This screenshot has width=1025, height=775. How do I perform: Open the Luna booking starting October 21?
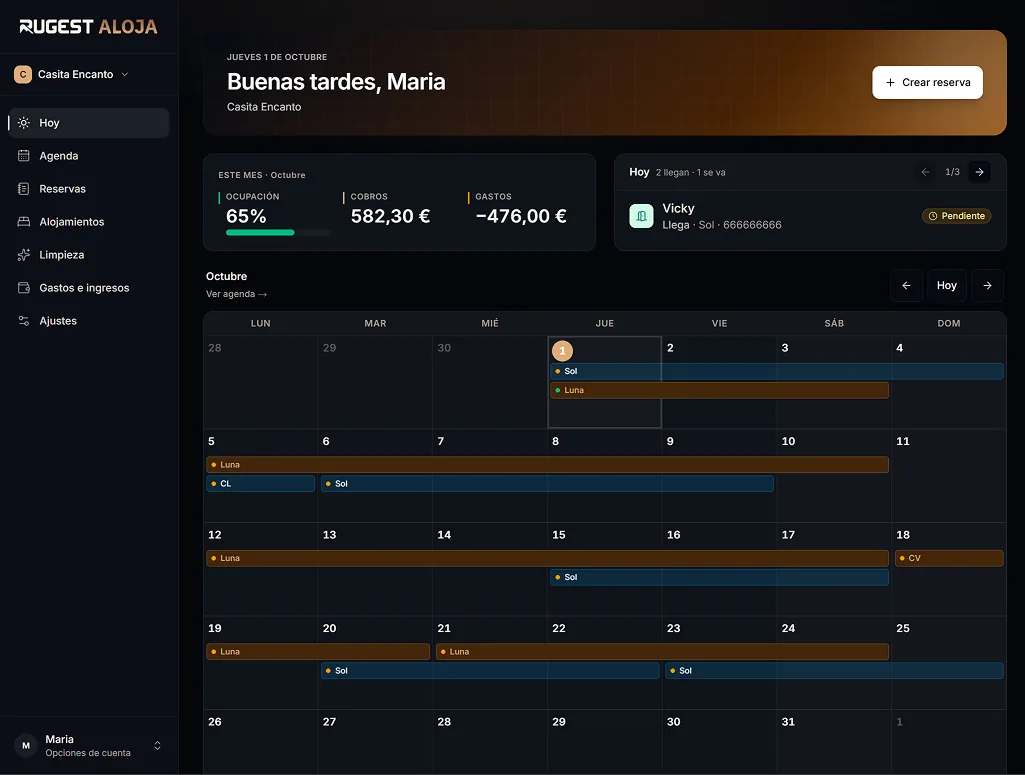click(662, 651)
